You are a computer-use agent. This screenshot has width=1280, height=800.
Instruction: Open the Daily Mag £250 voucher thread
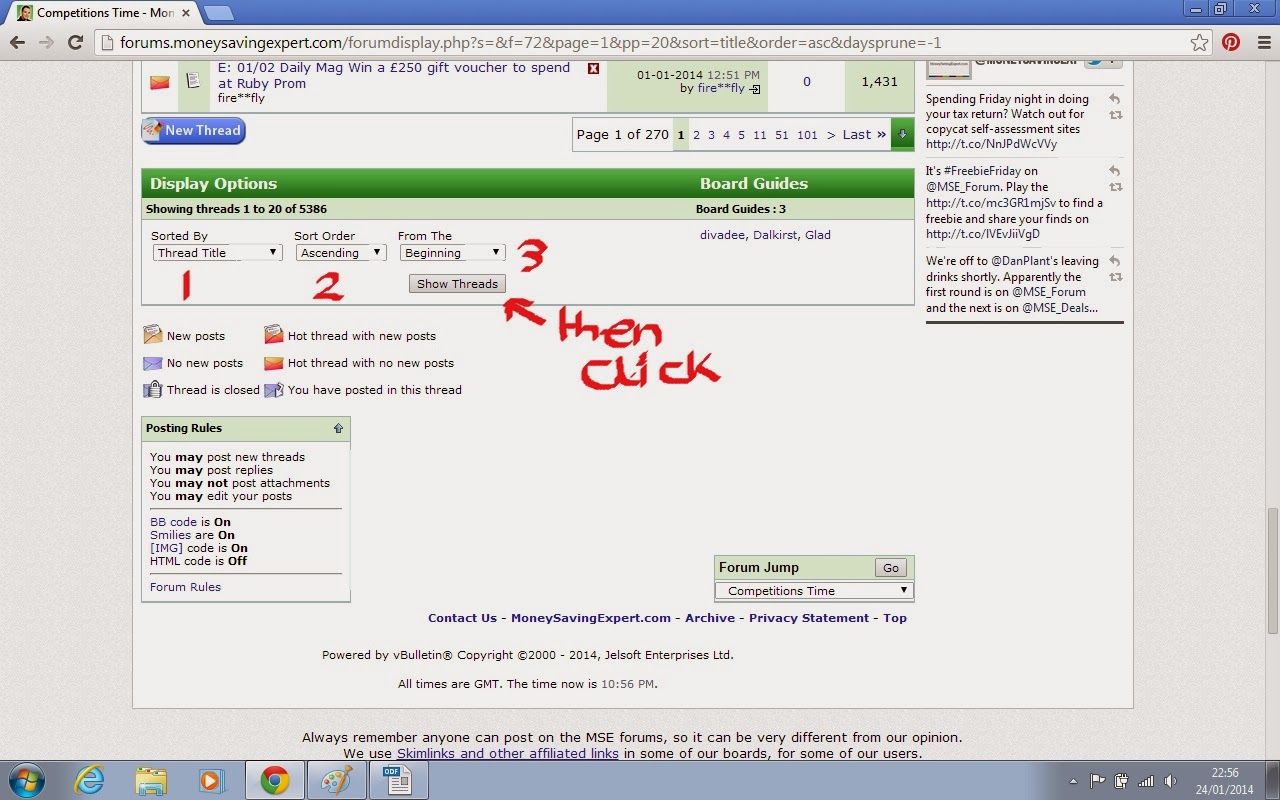pos(394,76)
